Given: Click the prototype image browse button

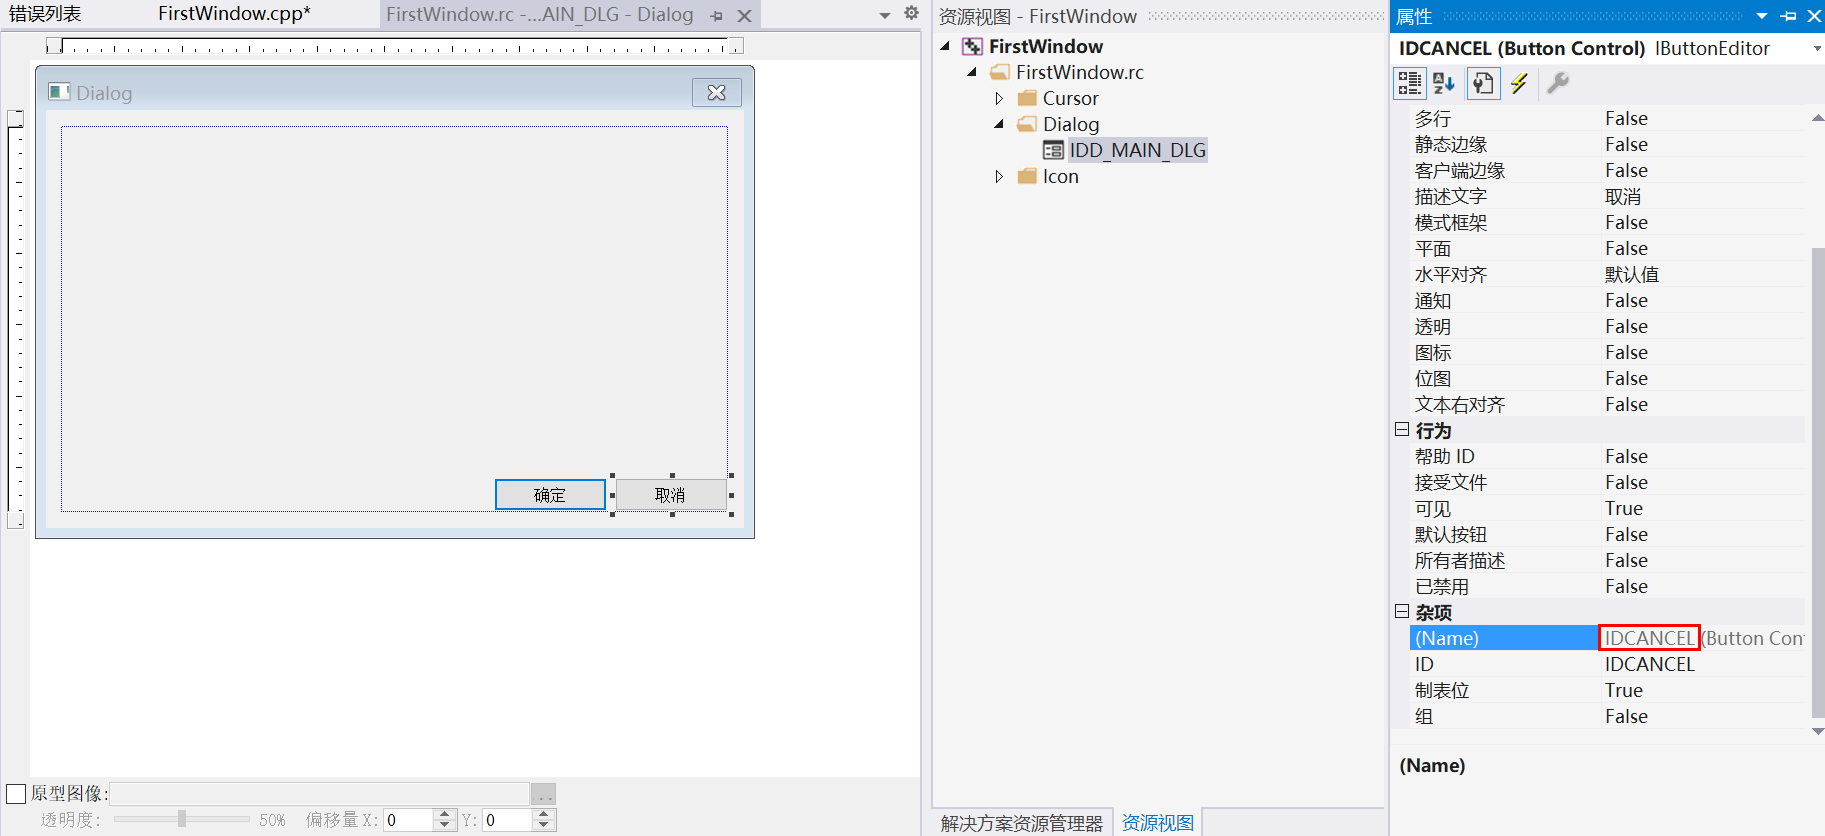Looking at the screenshot, I should (x=543, y=794).
